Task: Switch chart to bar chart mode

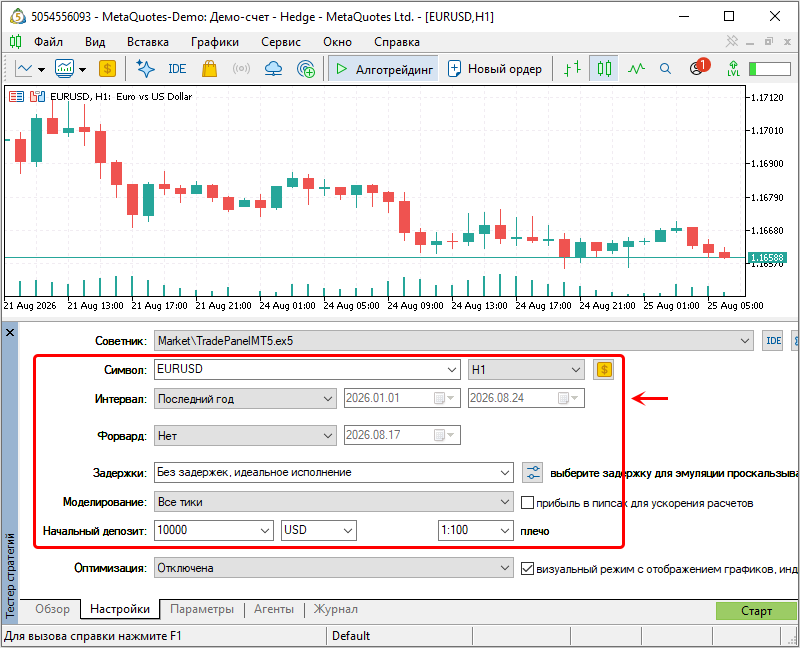Action: (x=572, y=68)
